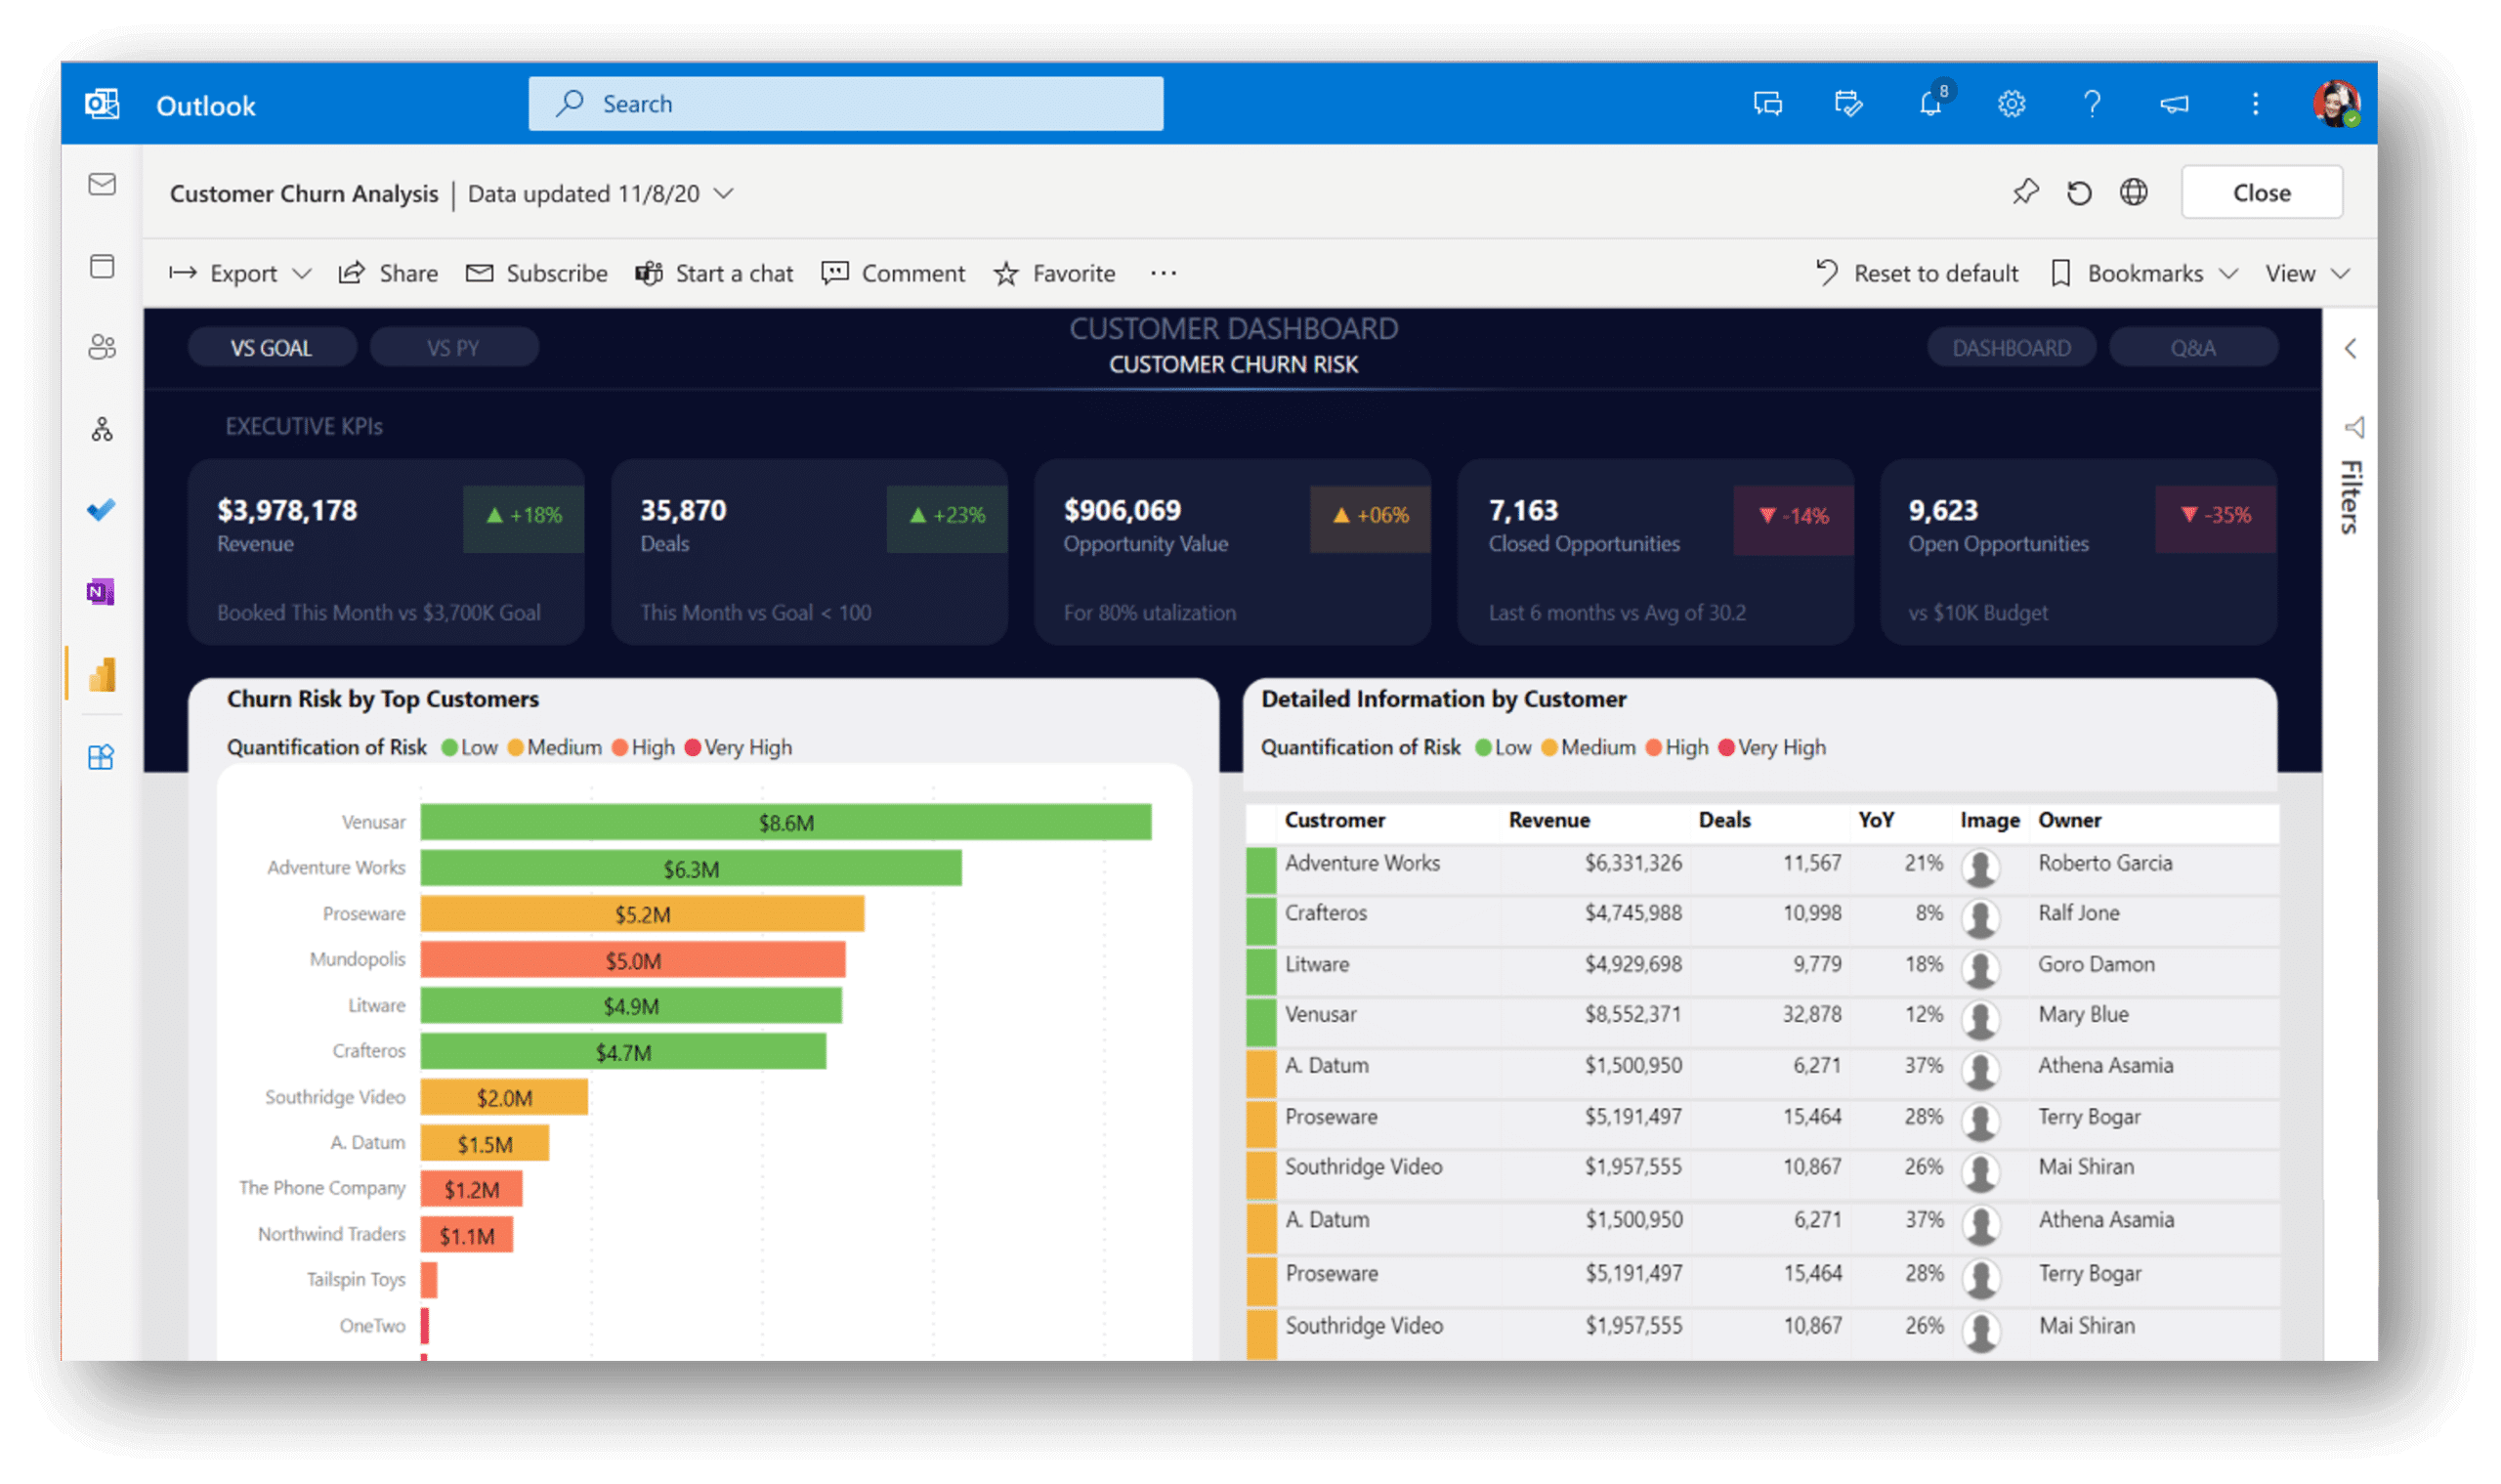The height and width of the screenshot is (1484, 2501).
Task: Open OneNote from the left rail
Action: tap(101, 592)
